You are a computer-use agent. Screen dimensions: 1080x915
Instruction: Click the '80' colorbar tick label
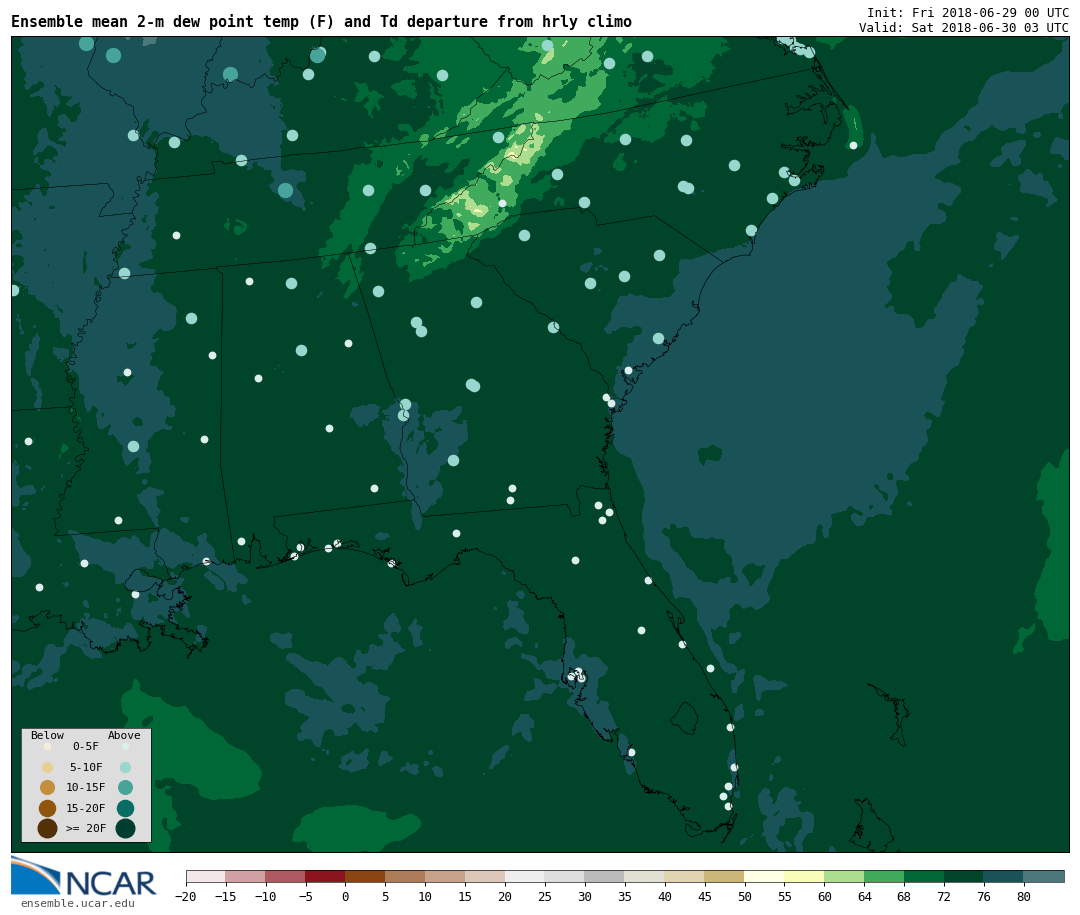click(x=1024, y=896)
